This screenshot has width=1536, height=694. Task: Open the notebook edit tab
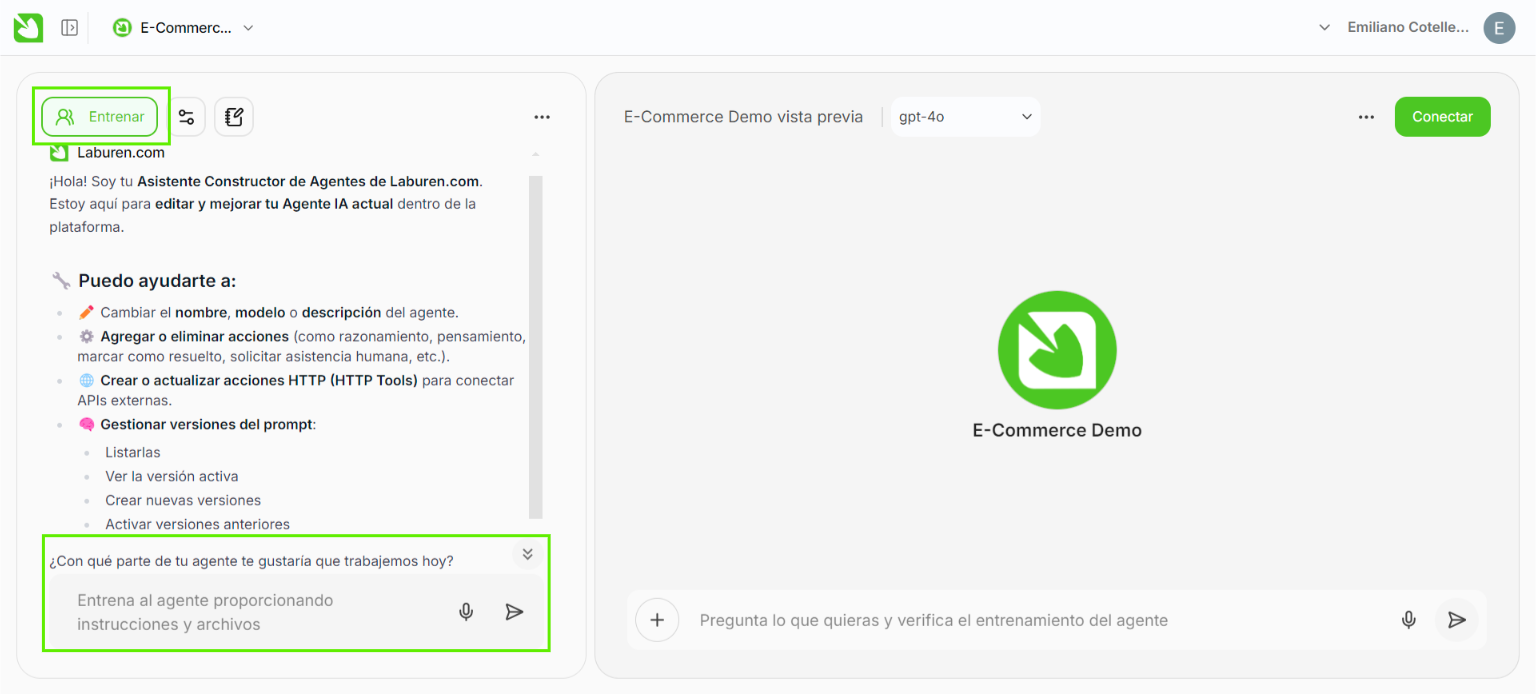click(234, 117)
